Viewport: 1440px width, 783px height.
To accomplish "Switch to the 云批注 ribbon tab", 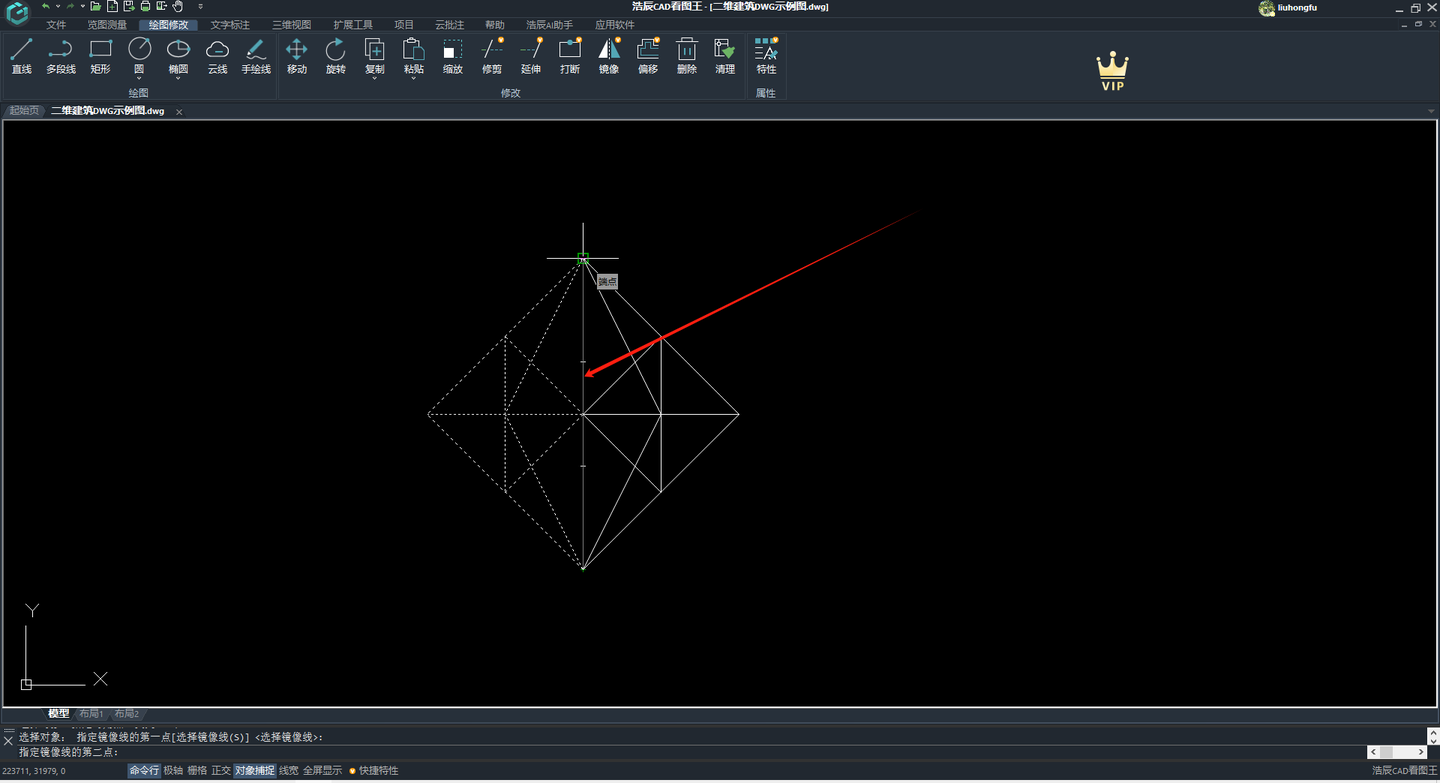I will point(449,25).
